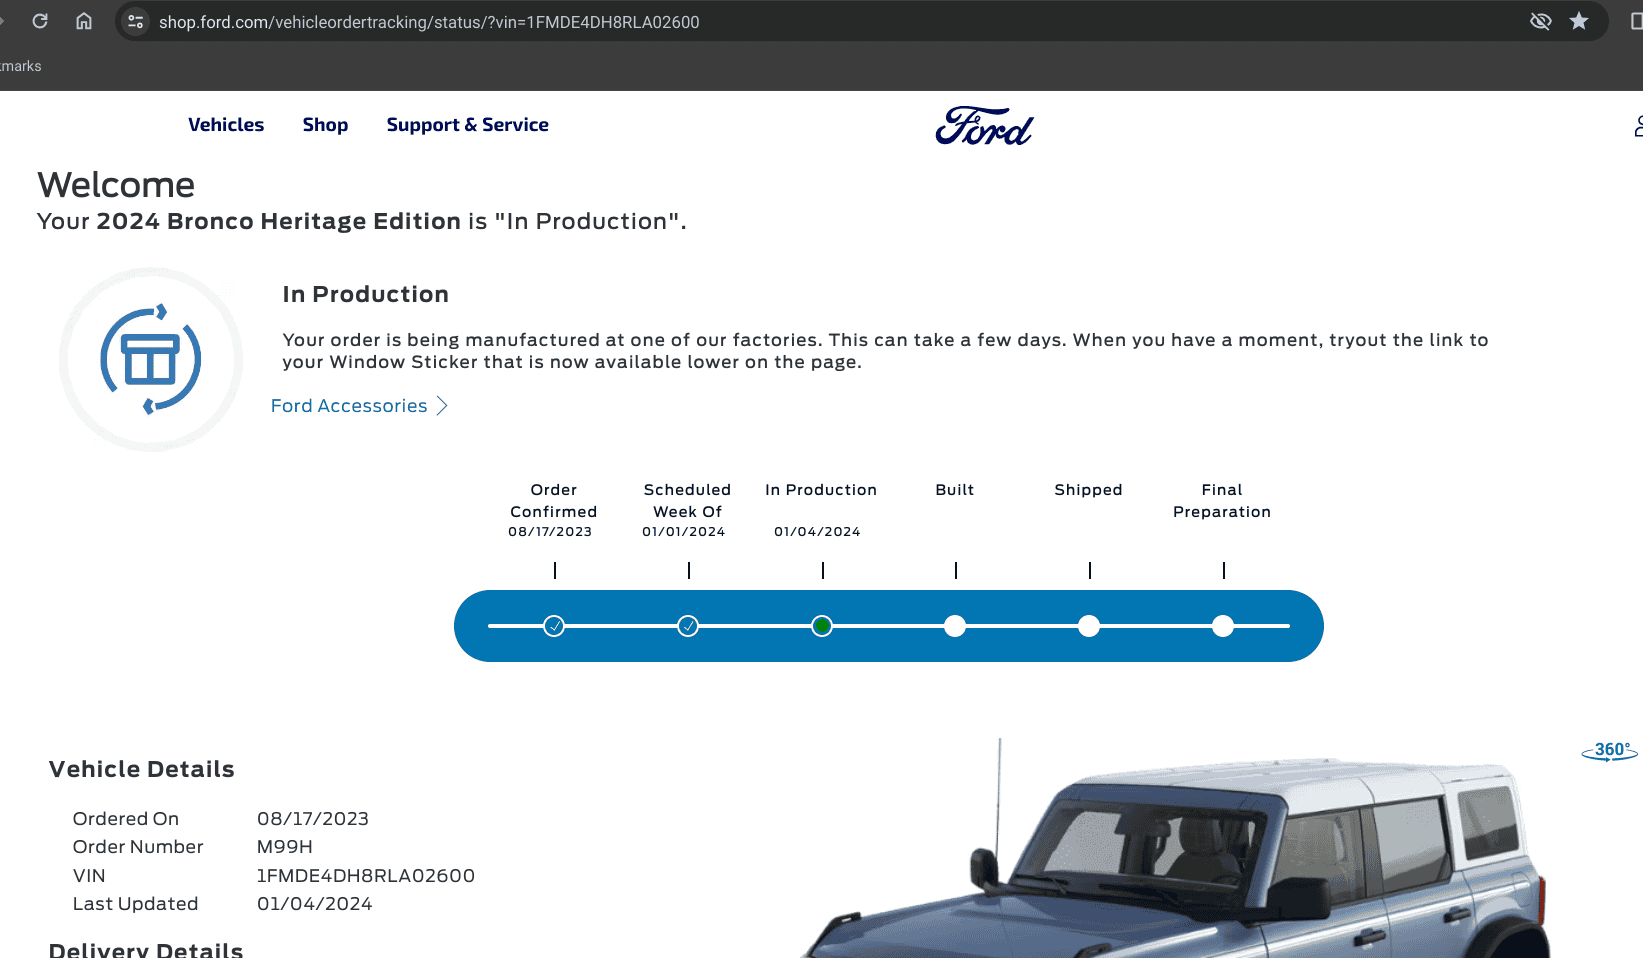Viewport: 1643px width, 958px height.
Task: Open the 360° vehicle view icon
Action: click(x=1609, y=751)
